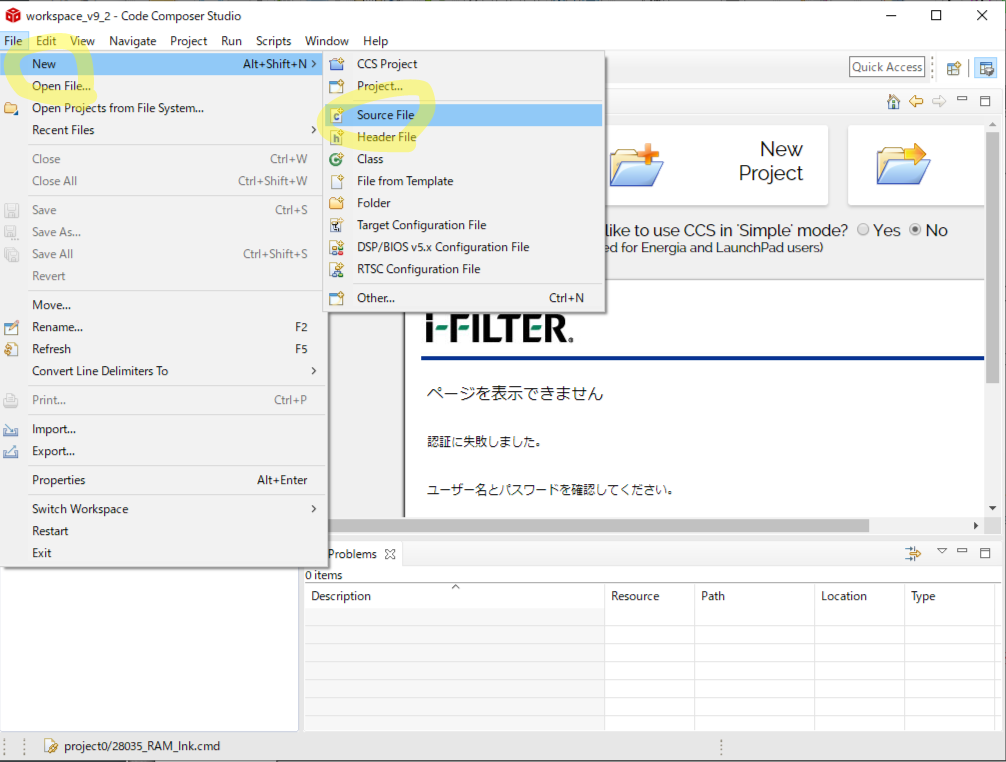Click the Quick Access search field
The height and width of the screenshot is (762, 1006).
887,67
